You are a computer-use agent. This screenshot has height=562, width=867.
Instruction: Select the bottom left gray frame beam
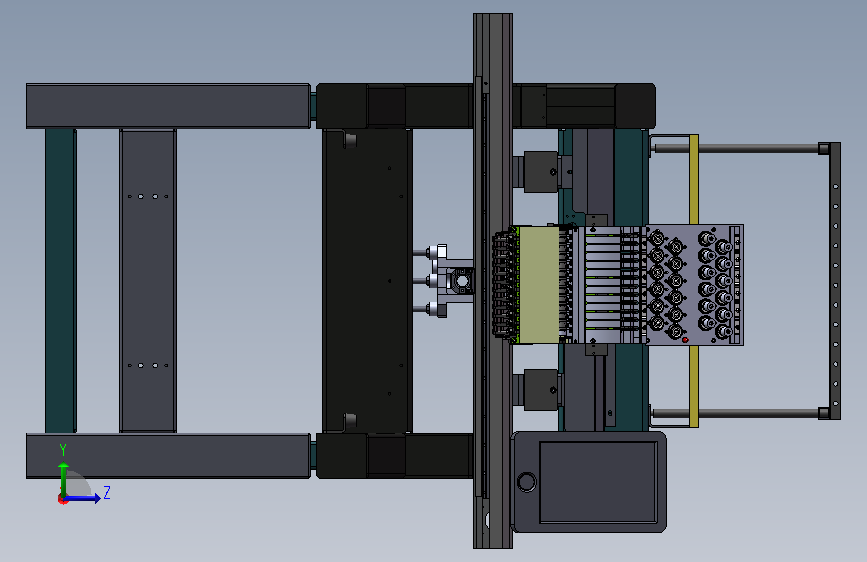[168, 456]
